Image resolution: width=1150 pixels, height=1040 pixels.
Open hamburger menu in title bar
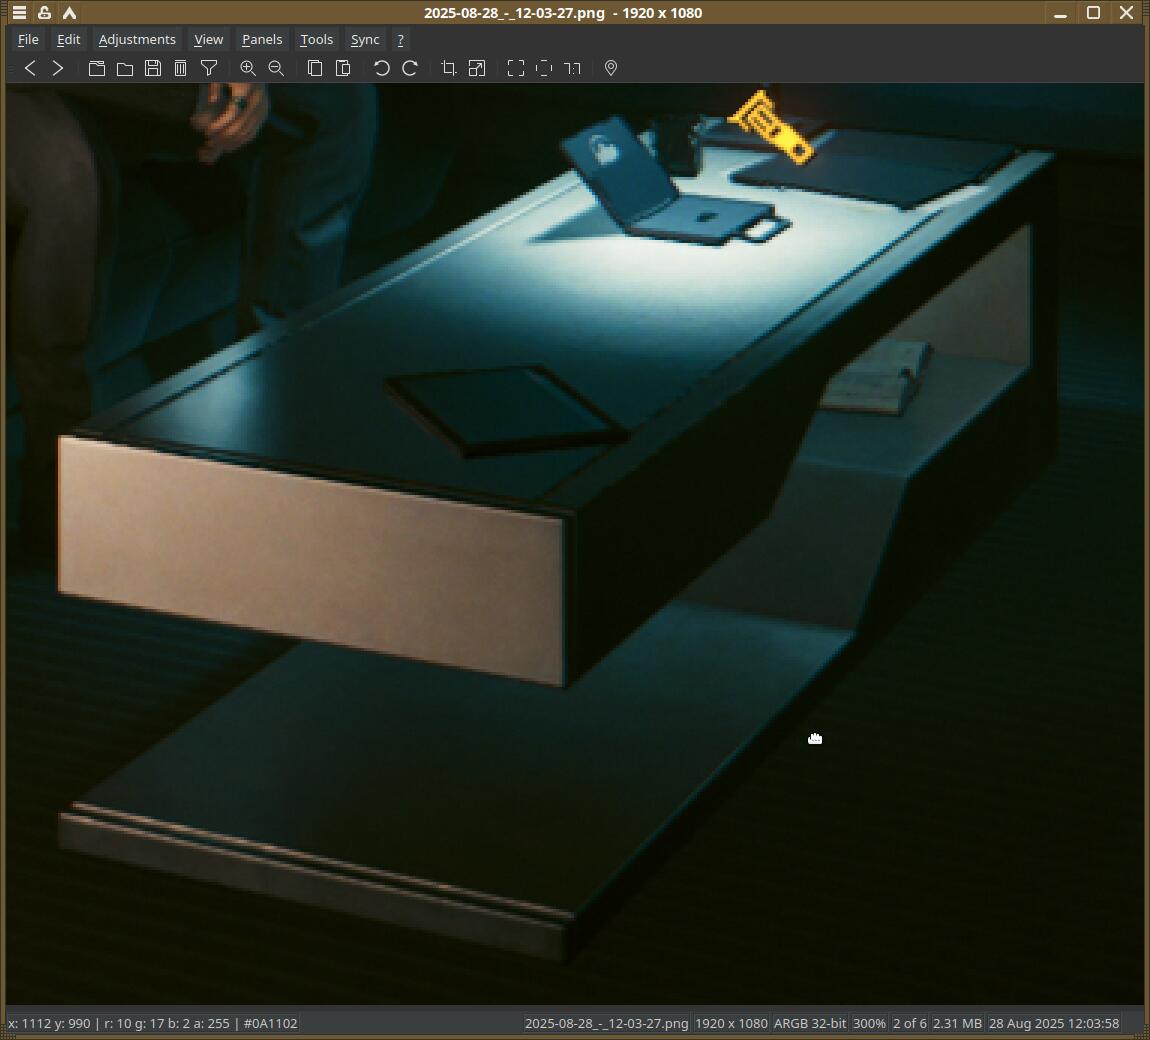[20, 12]
